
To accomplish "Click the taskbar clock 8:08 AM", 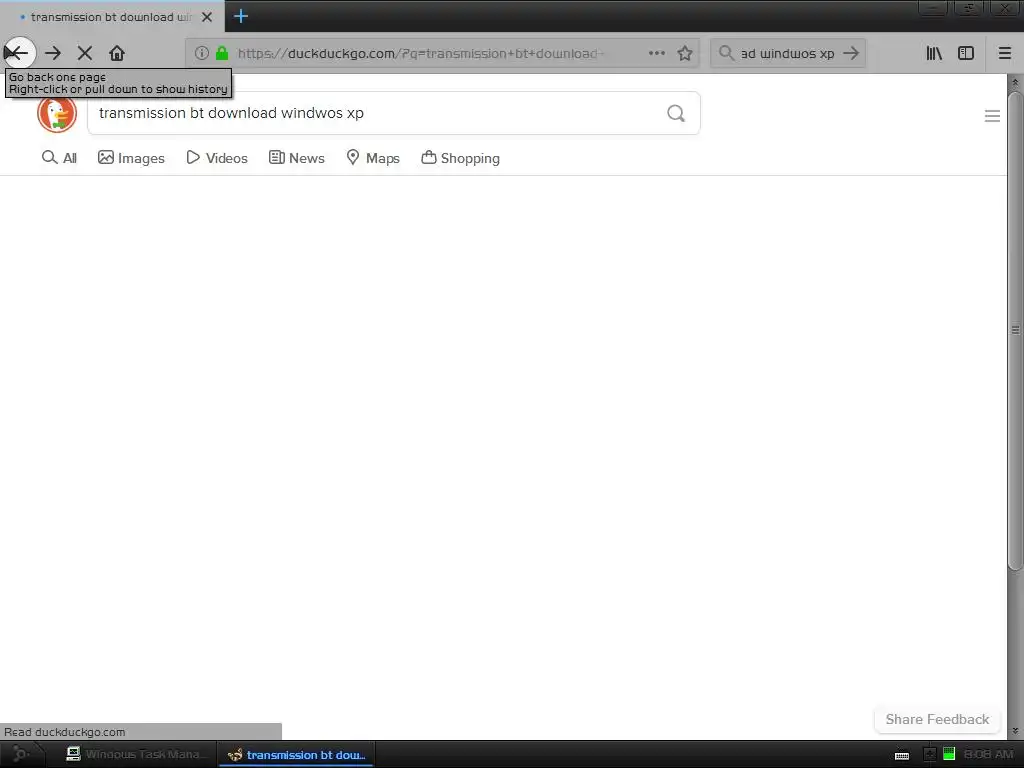I will (988, 754).
